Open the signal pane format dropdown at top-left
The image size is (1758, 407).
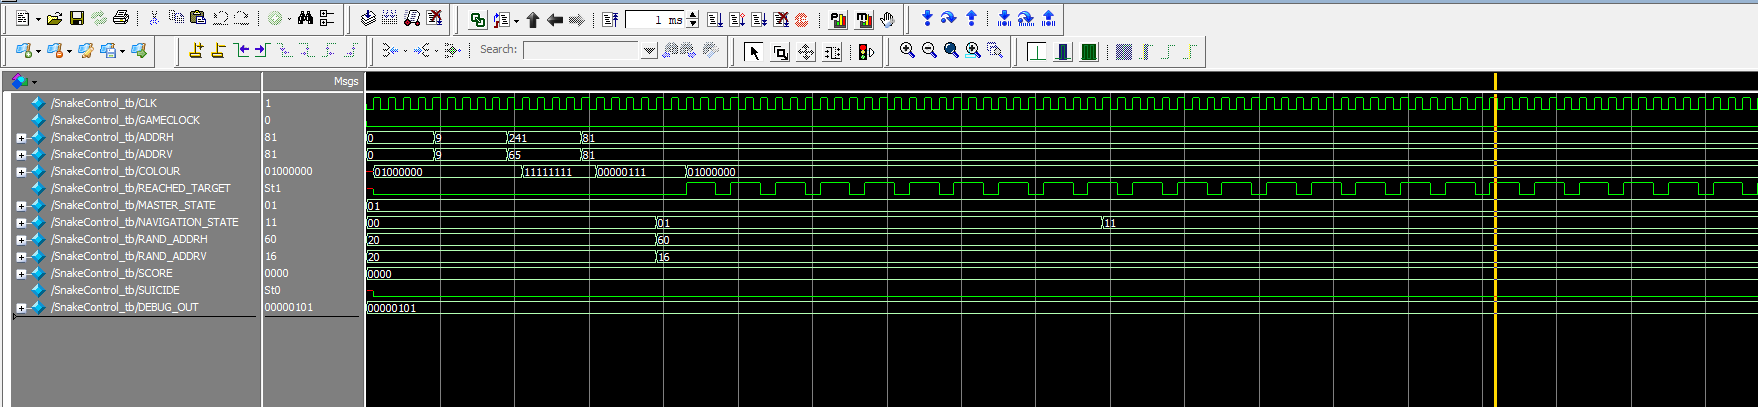click(34, 82)
